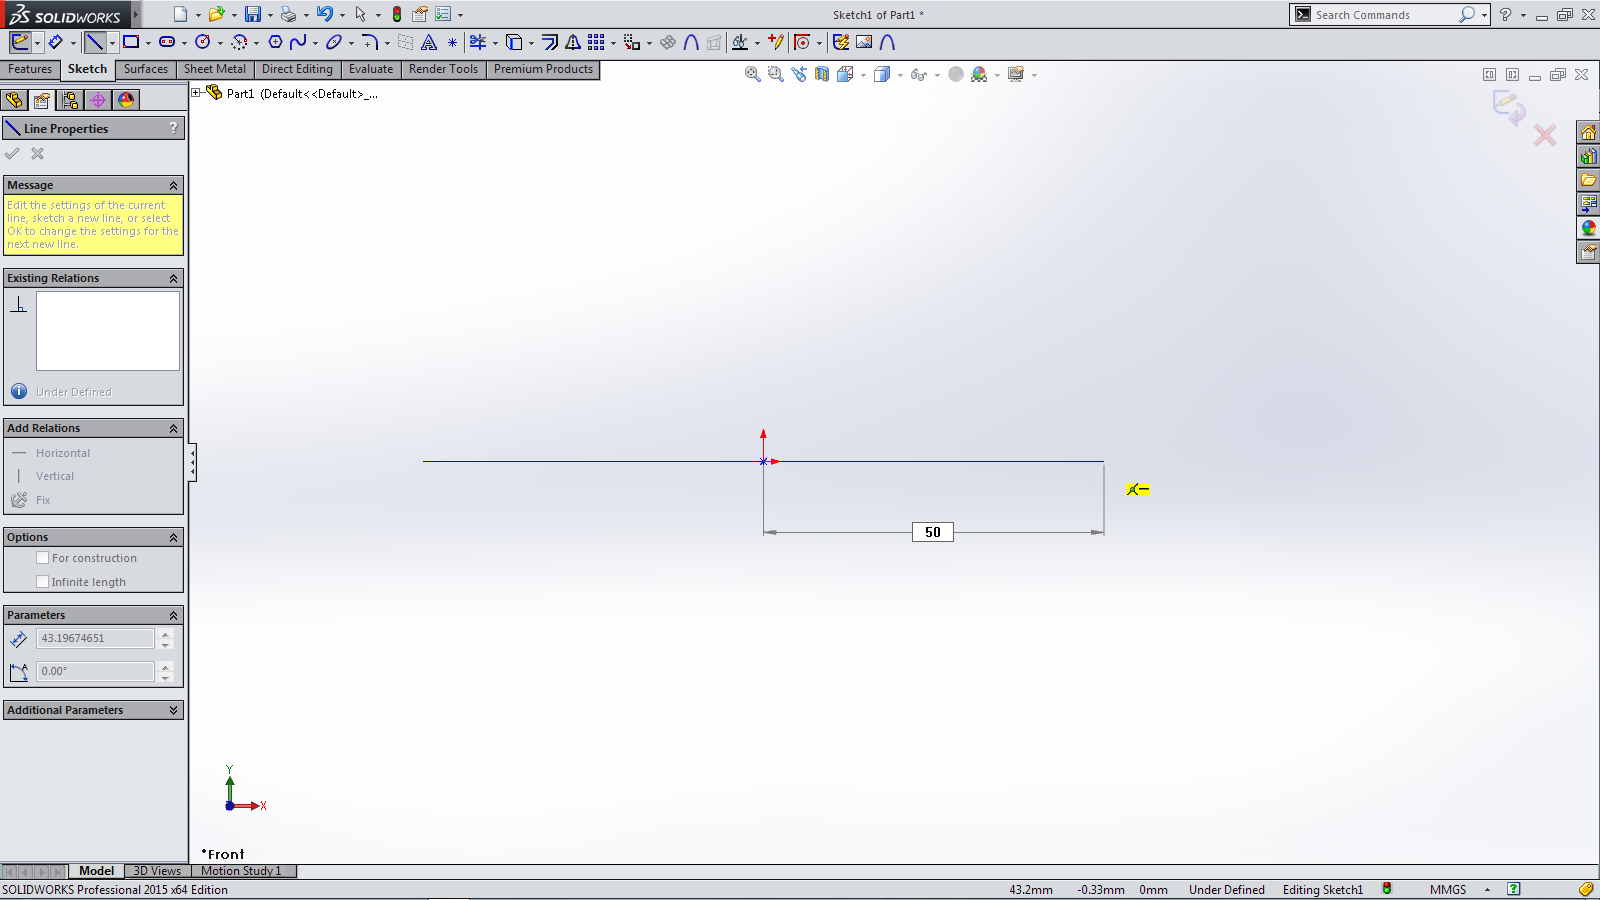
Task: Select the Corner Rectangle sketch tool
Action: [131, 42]
